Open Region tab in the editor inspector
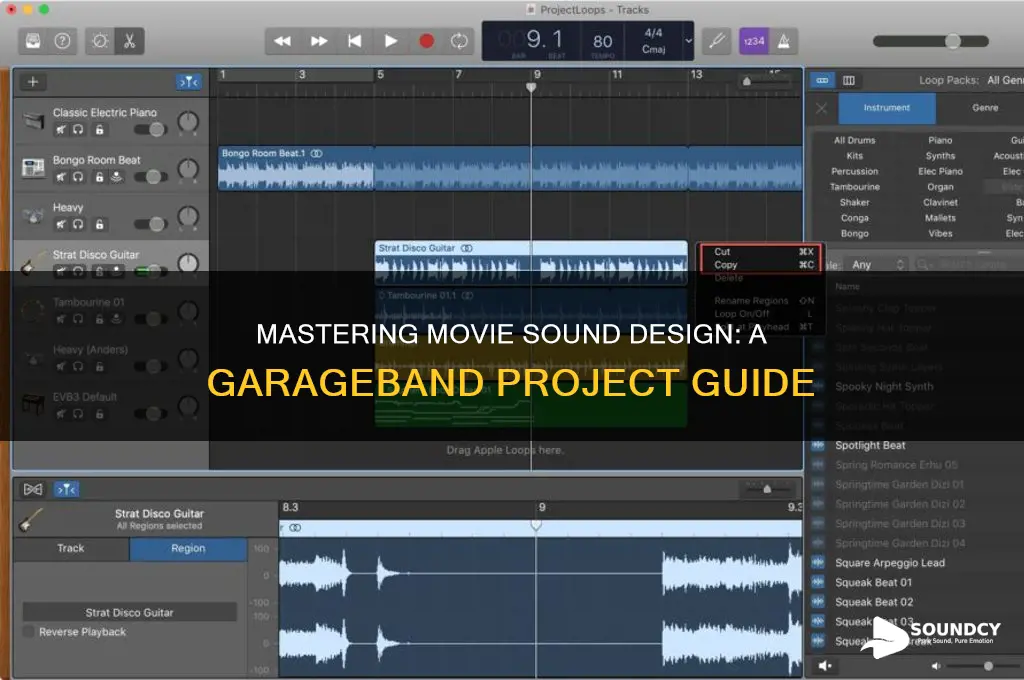The image size is (1024, 680). [x=188, y=549]
